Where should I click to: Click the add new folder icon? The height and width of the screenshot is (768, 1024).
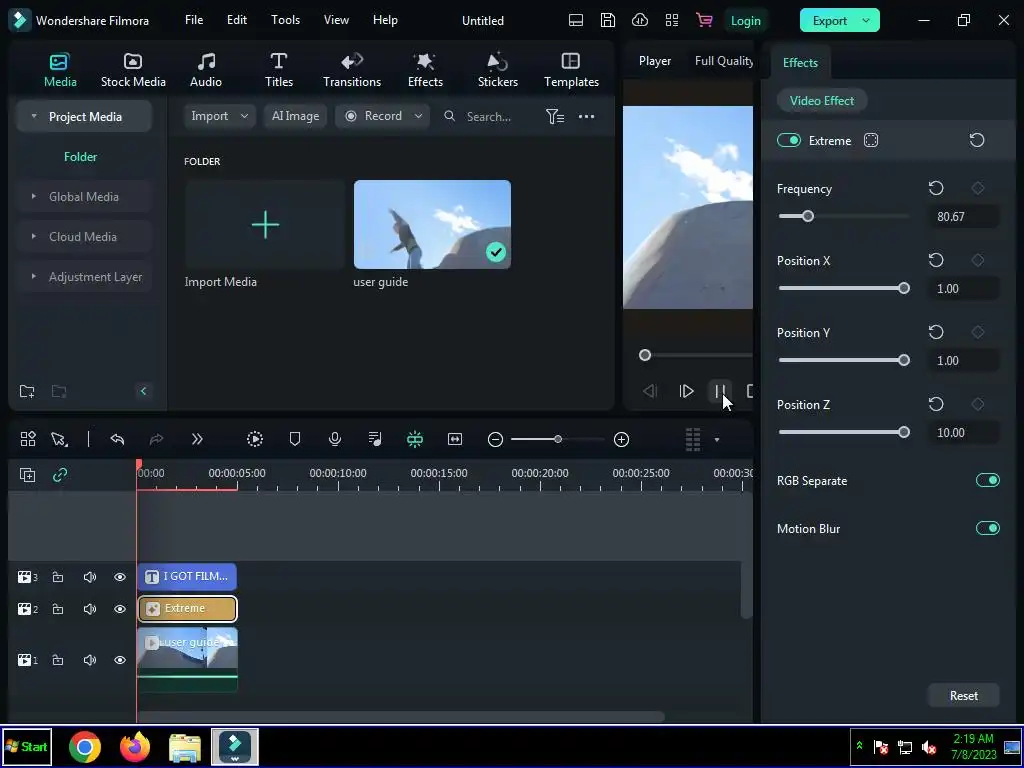(x=27, y=391)
